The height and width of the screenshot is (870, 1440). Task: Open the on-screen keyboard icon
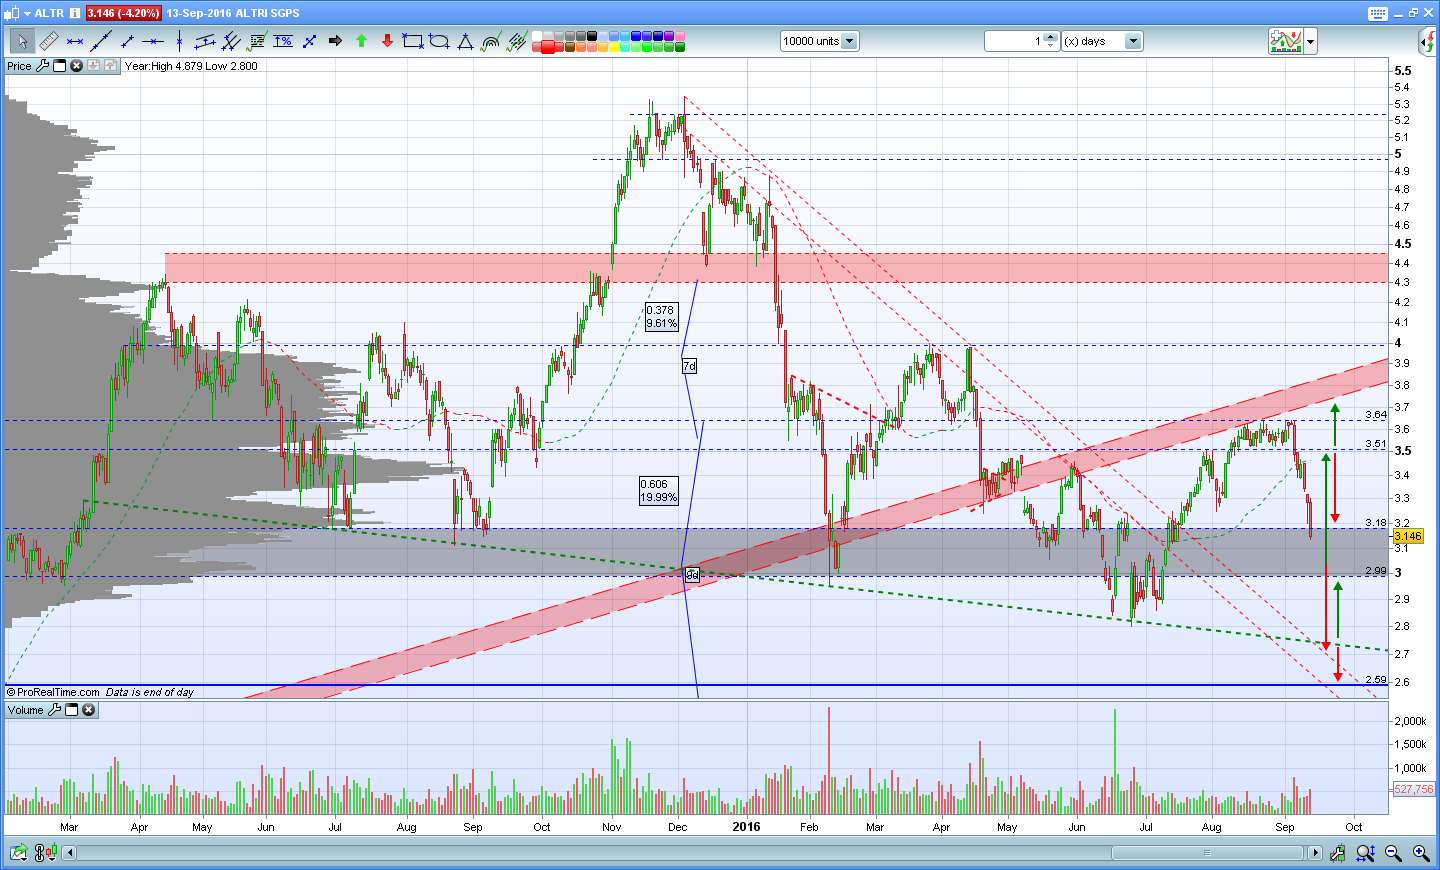[1378, 13]
